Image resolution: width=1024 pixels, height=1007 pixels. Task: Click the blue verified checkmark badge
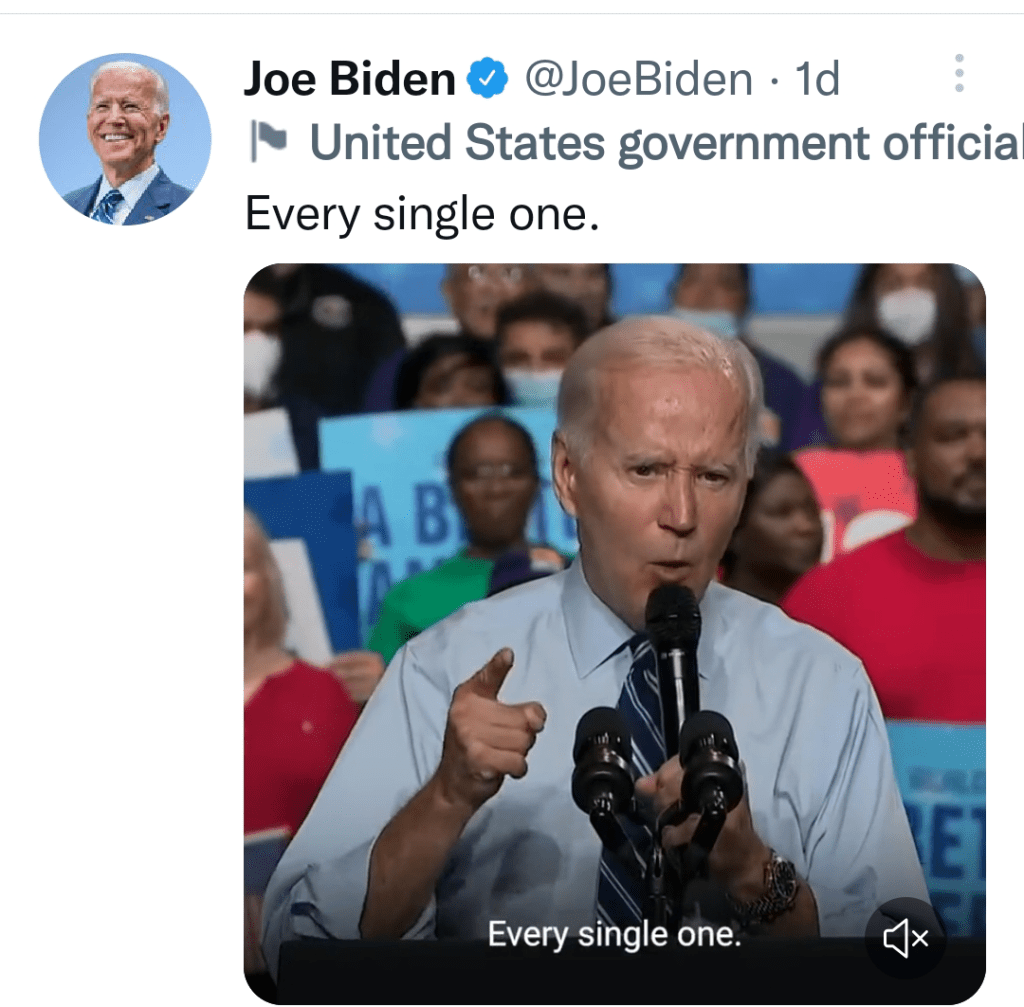point(487,78)
